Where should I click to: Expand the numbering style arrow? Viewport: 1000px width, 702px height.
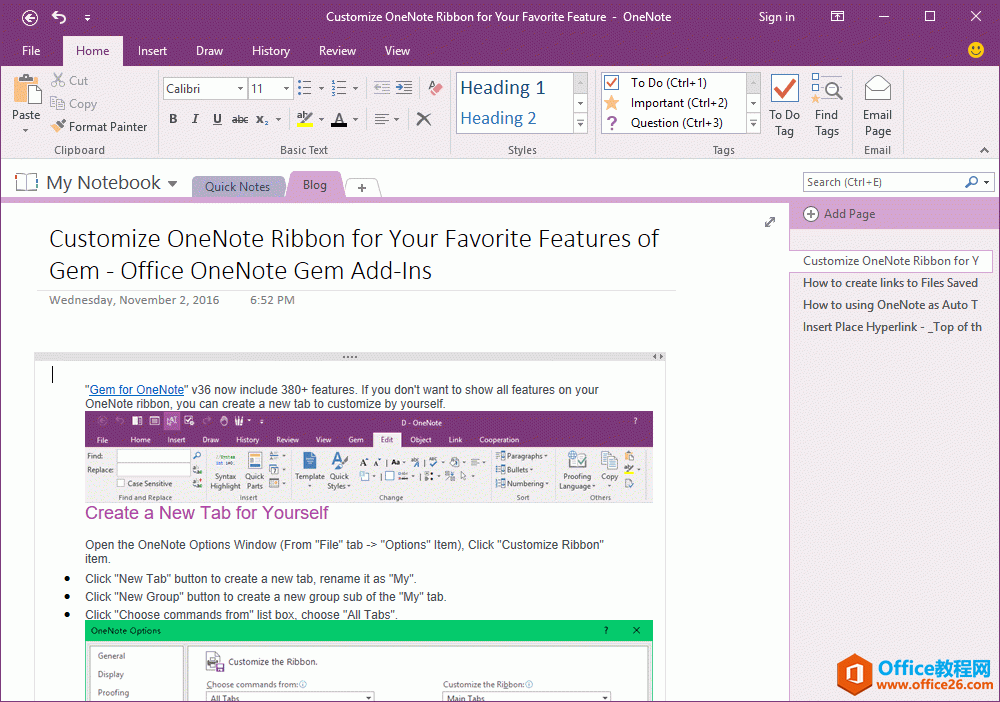click(x=355, y=88)
